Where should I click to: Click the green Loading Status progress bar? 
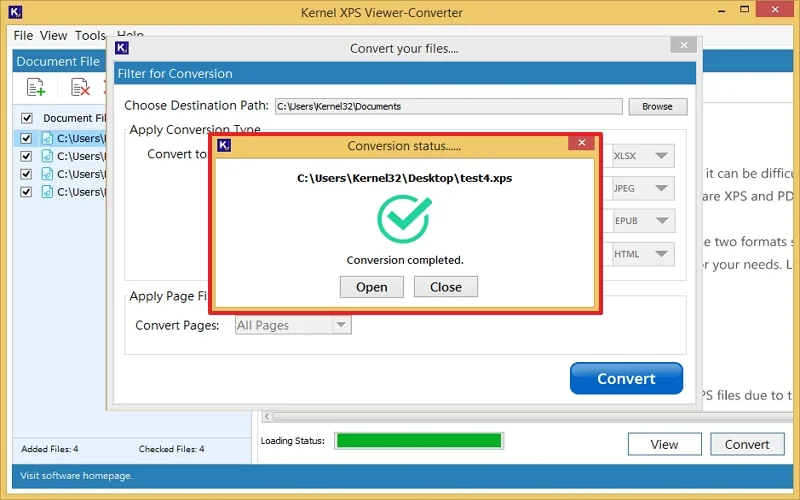coord(419,441)
